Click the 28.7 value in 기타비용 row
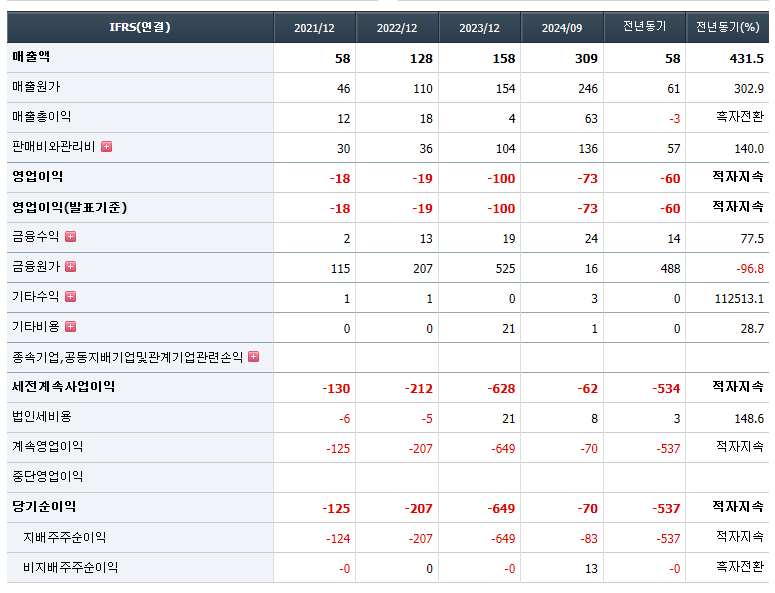Screen dimensions: 775x593 tap(752, 329)
